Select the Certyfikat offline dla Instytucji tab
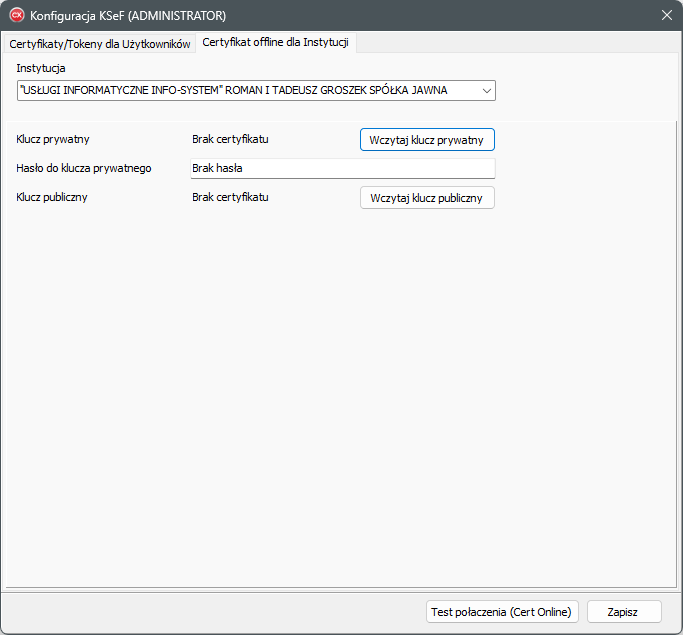The image size is (683, 635). (275, 43)
